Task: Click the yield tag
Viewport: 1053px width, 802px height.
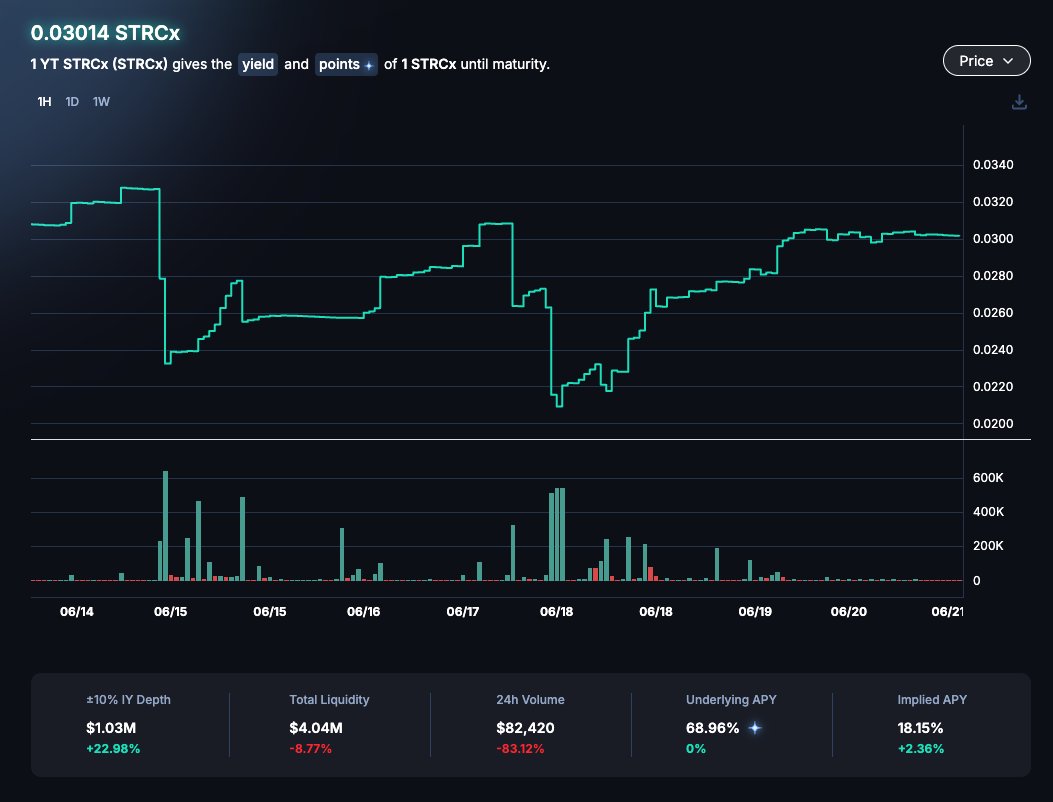Action: pyautogui.click(x=258, y=64)
